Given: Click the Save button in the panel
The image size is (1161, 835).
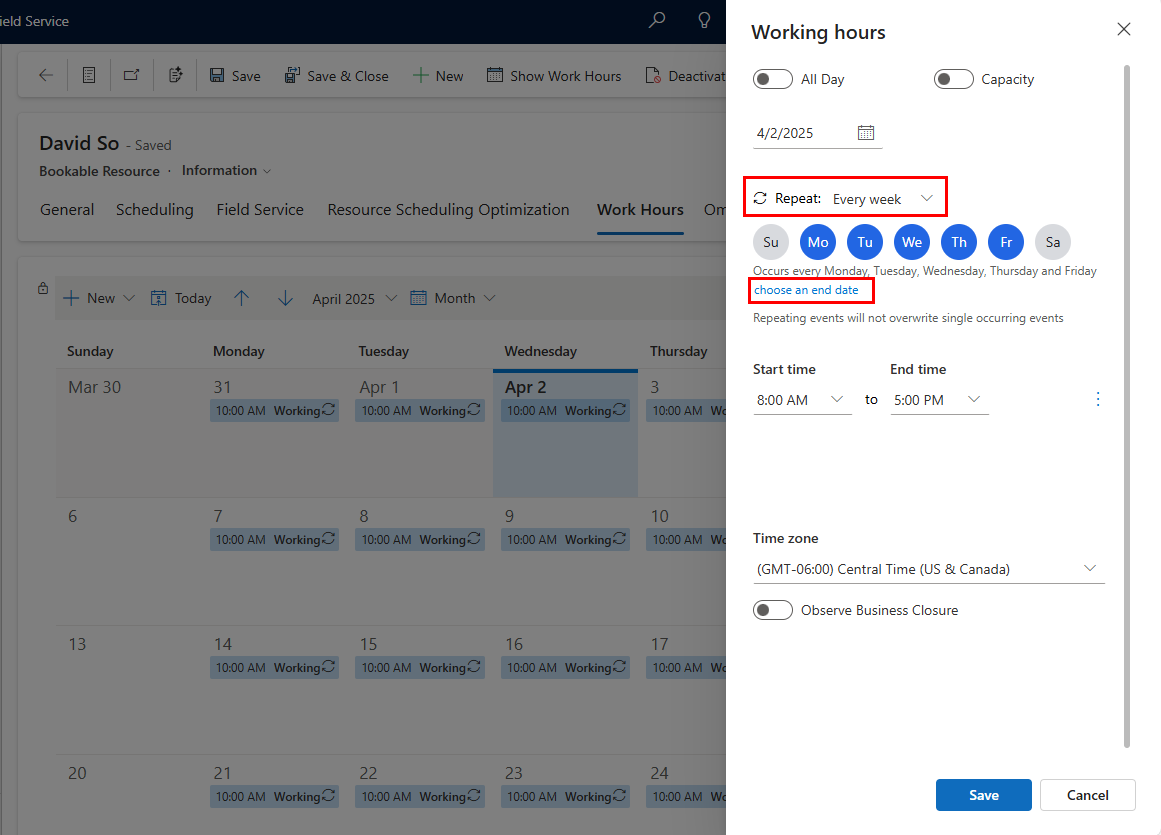Looking at the screenshot, I should (983, 794).
